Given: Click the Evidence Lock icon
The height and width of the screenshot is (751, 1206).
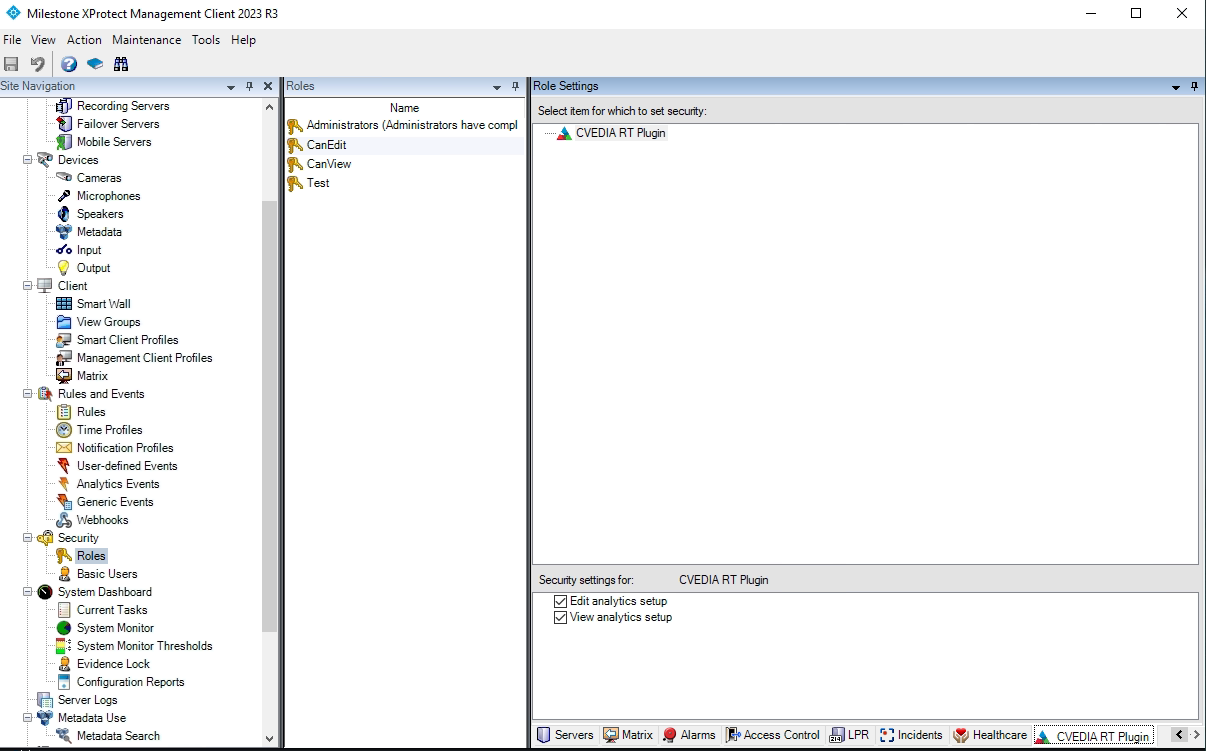Looking at the screenshot, I should pos(64,664).
